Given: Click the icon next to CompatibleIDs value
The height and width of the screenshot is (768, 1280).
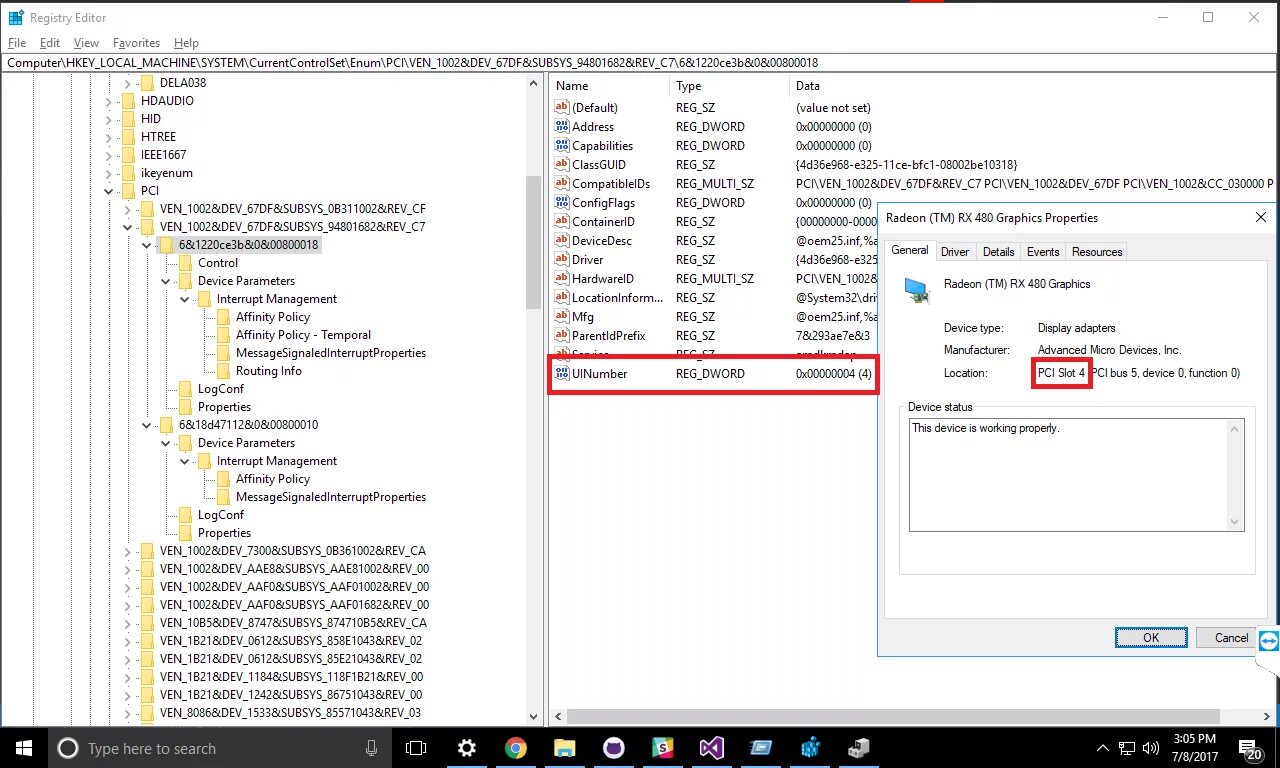Looking at the screenshot, I should tap(562, 183).
